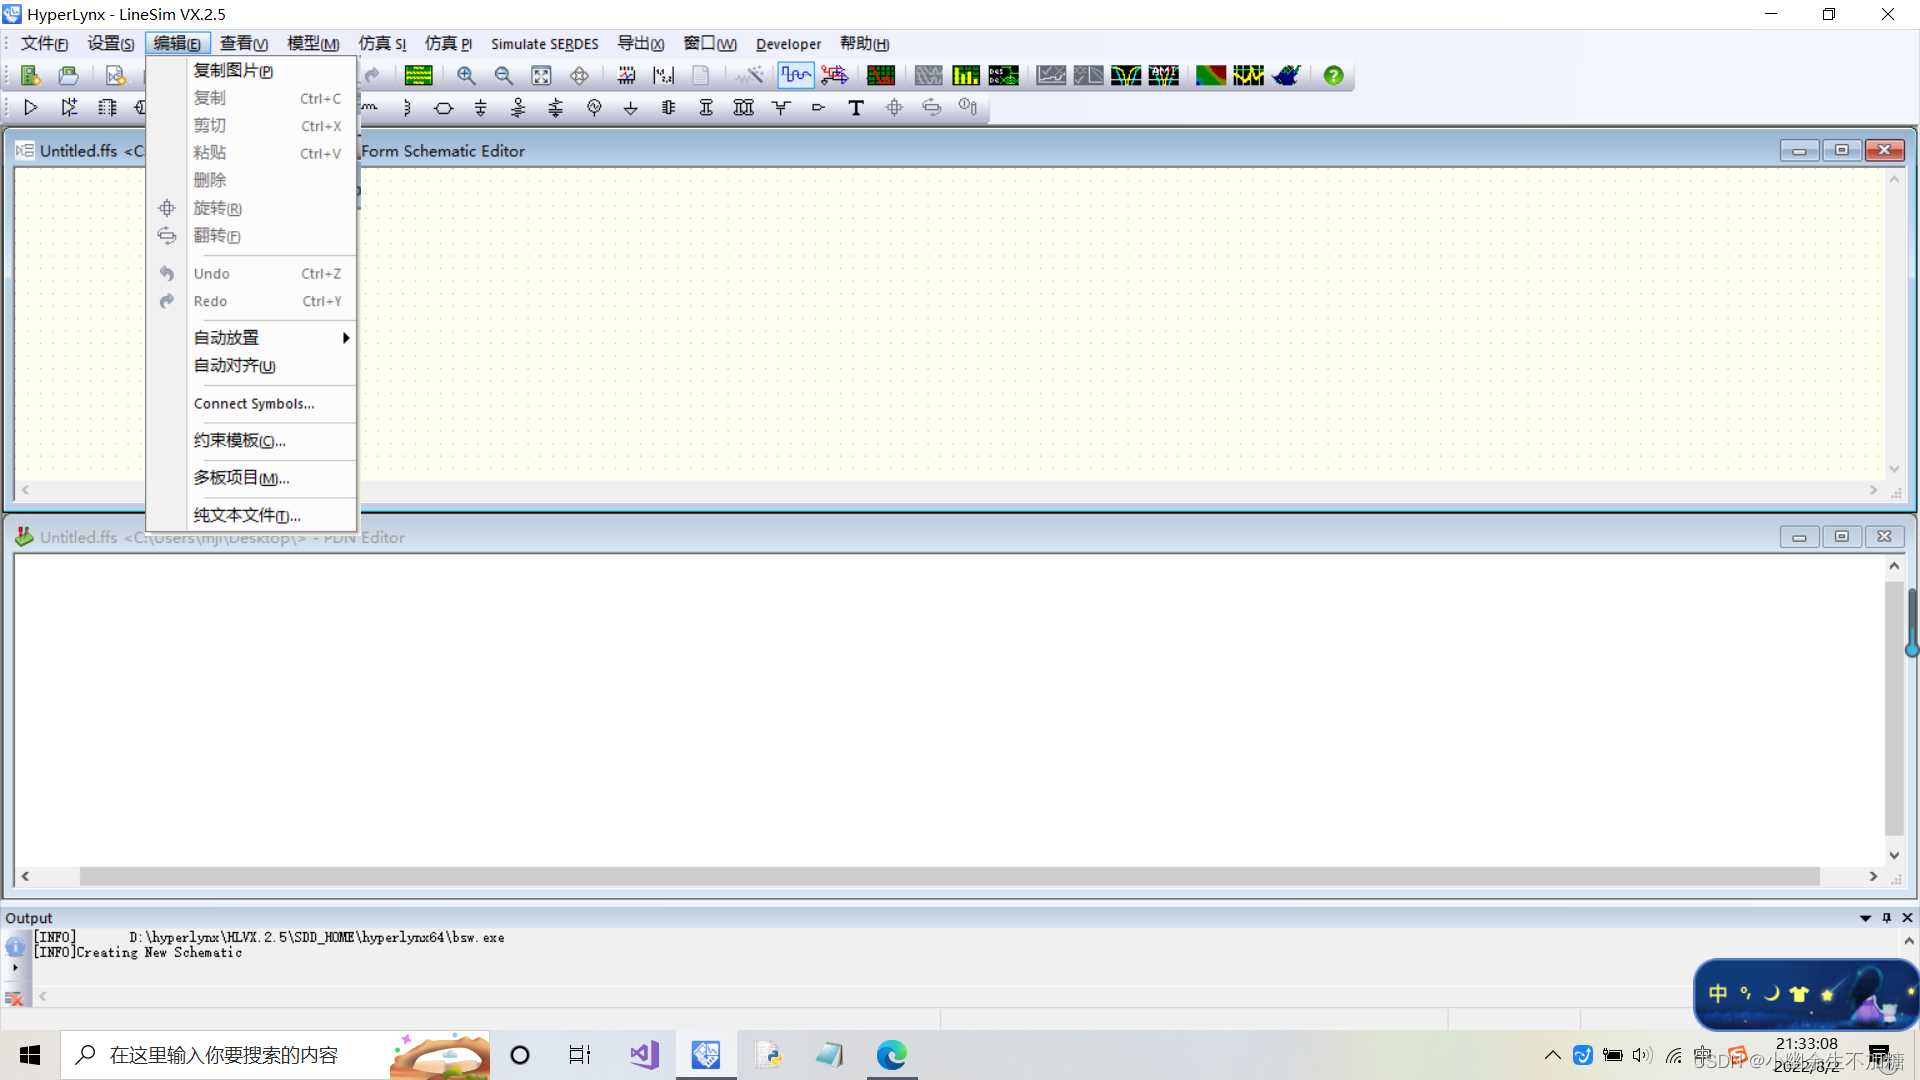Screen dimensions: 1920x1080
Task: Select the inductor symbol tool
Action: pos(406,107)
